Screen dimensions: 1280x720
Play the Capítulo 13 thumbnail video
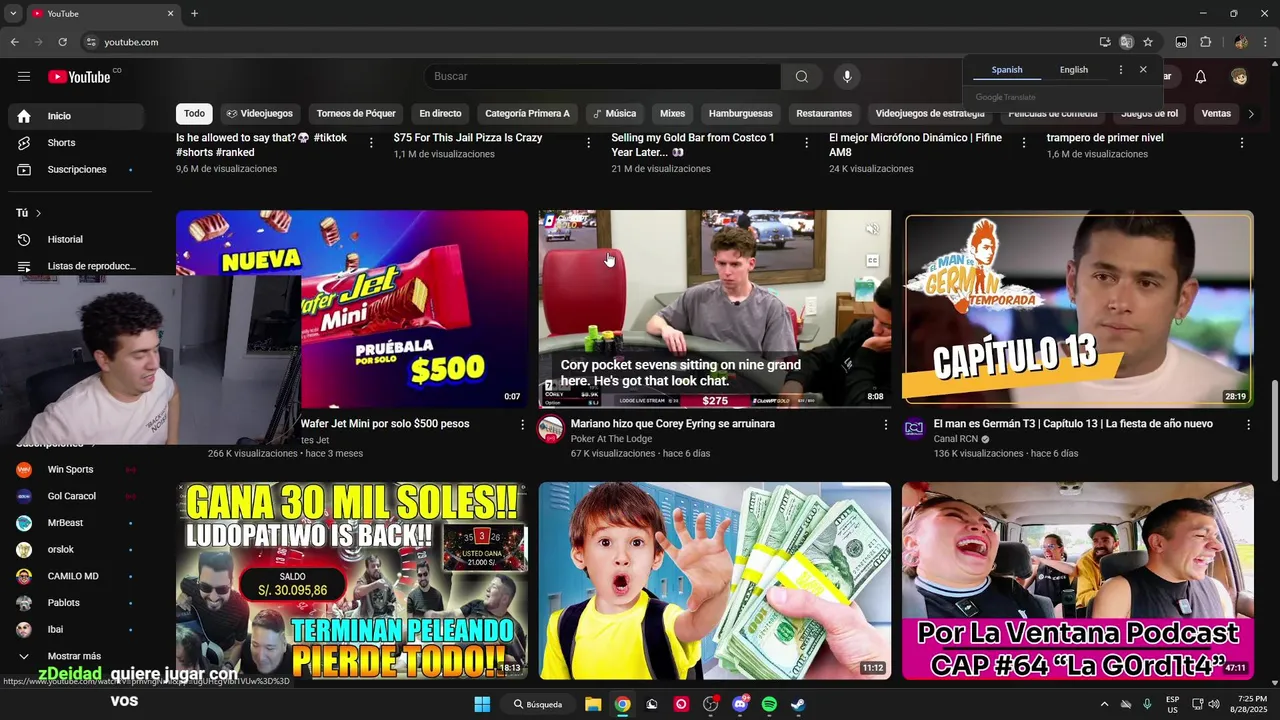coord(1078,309)
